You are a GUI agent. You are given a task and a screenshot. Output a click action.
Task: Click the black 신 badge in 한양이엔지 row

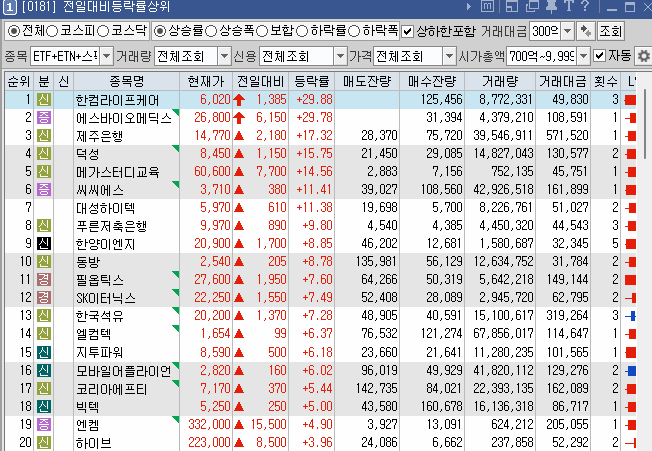pyautogui.click(x=44, y=244)
